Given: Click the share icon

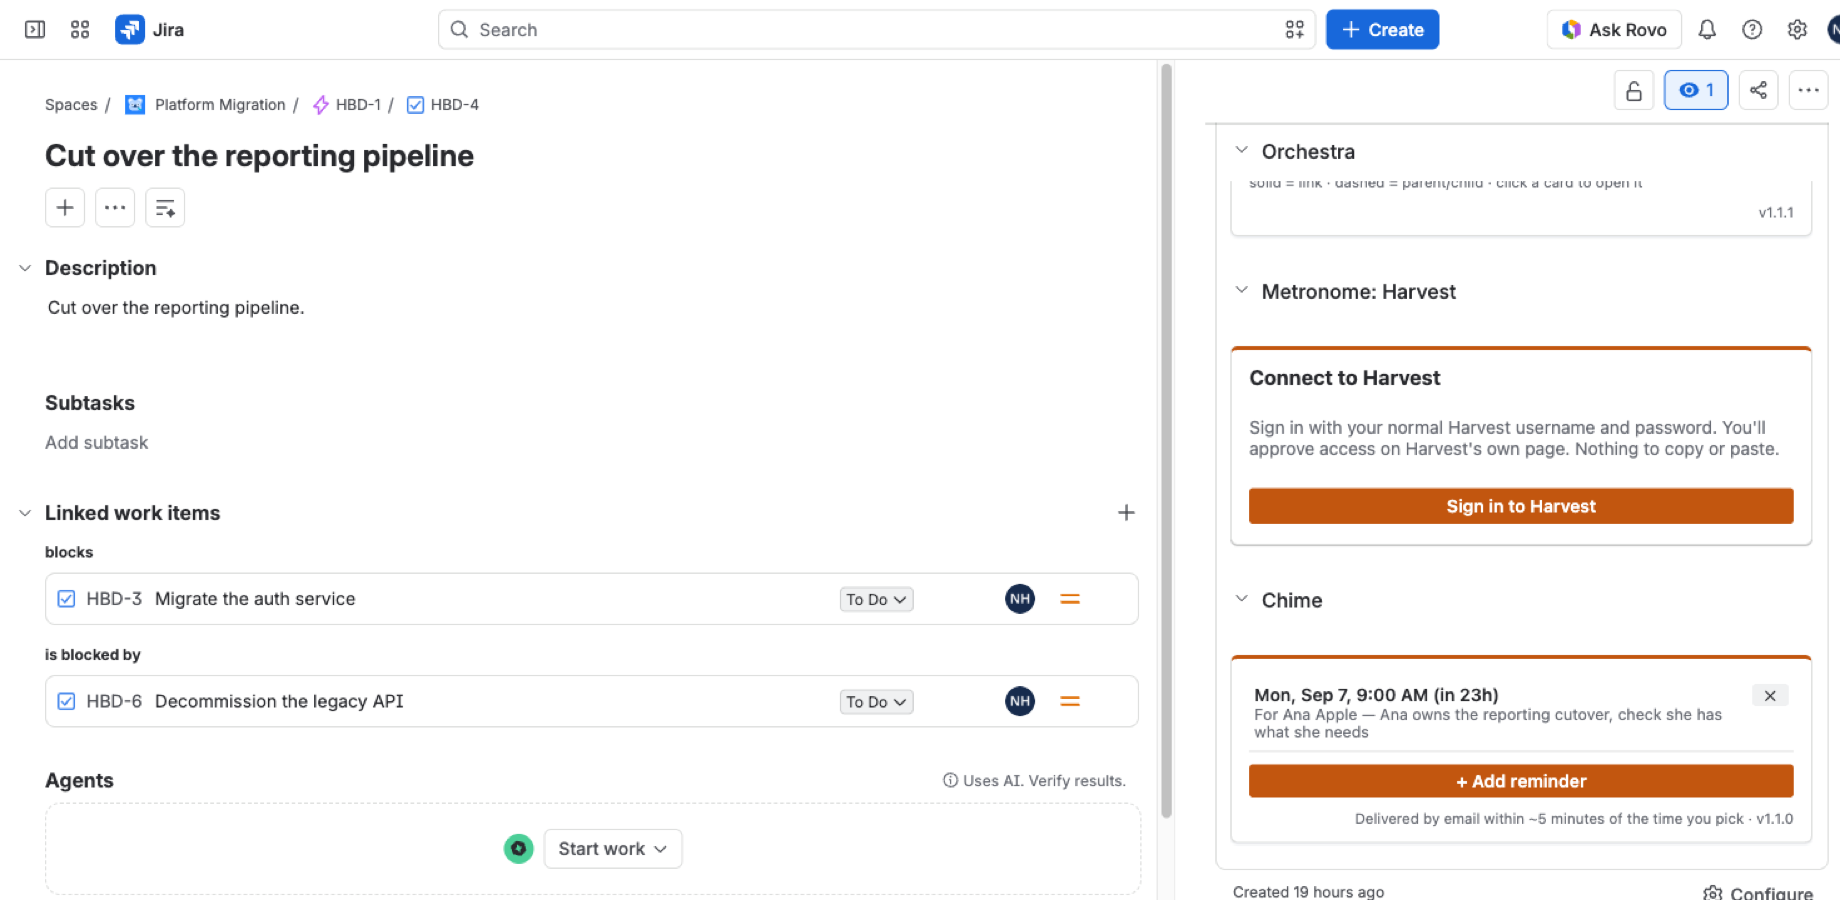Looking at the screenshot, I should pos(1758,90).
